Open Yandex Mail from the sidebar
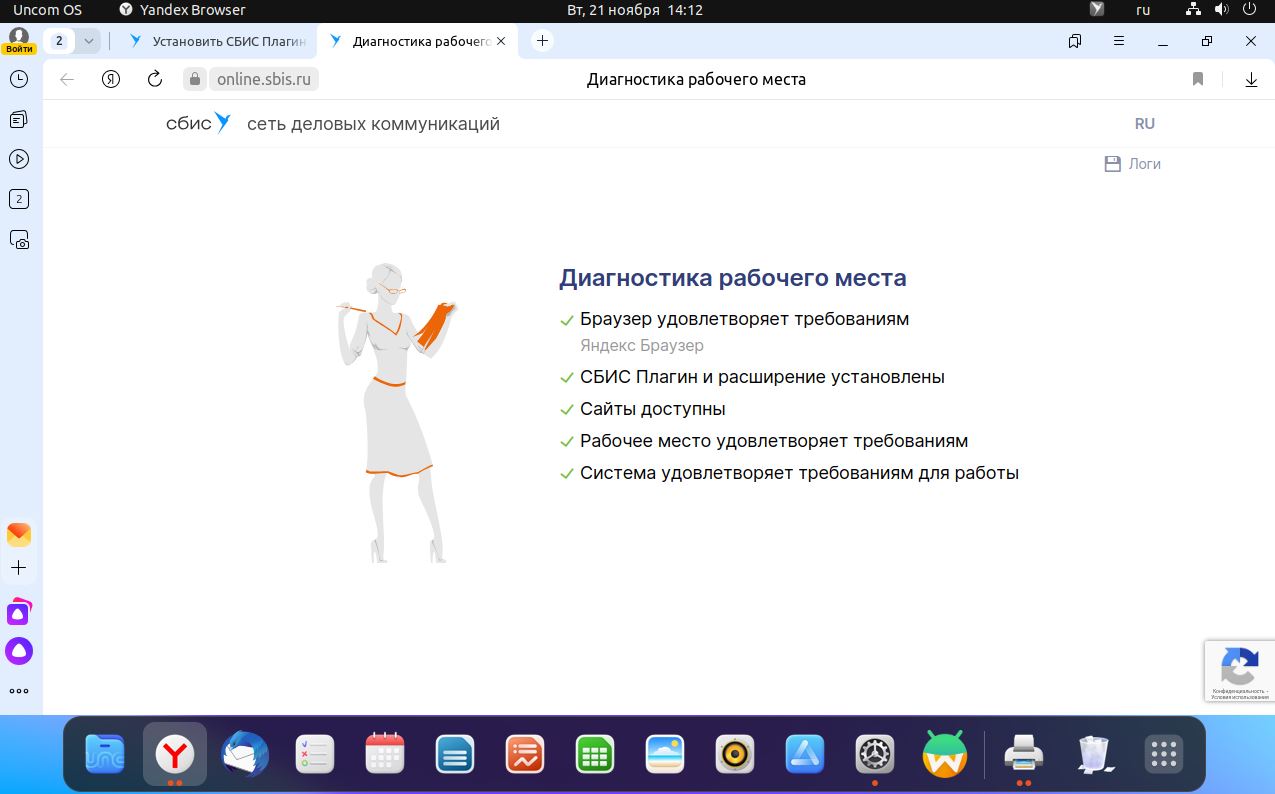The width and height of the screenshot is (1275, 794). pos(19,533)
